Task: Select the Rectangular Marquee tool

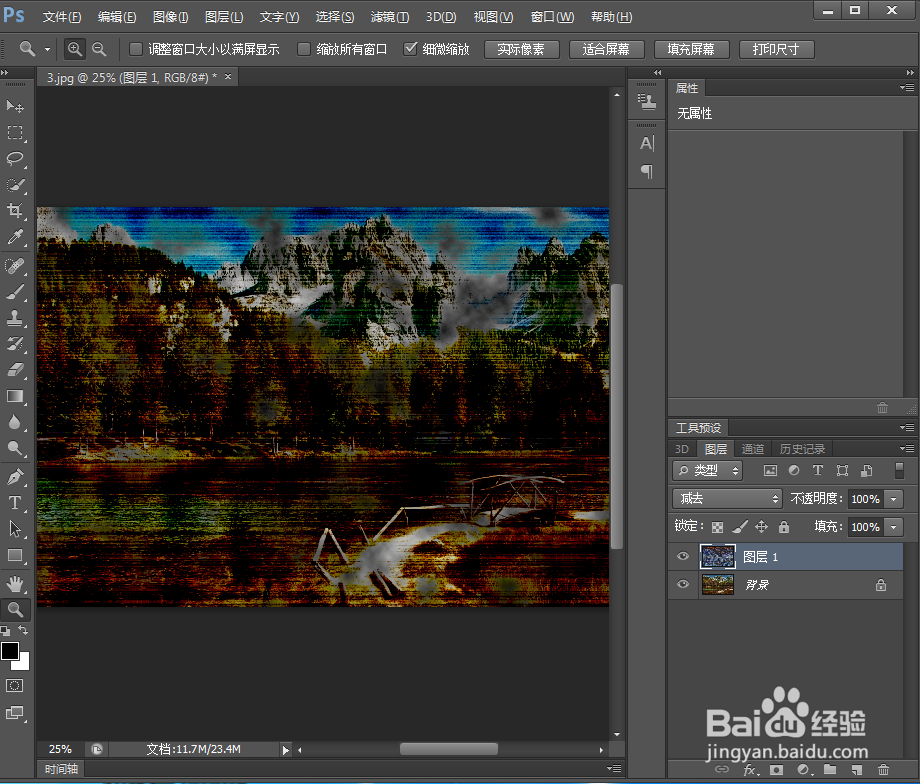Action: [15, 133]
